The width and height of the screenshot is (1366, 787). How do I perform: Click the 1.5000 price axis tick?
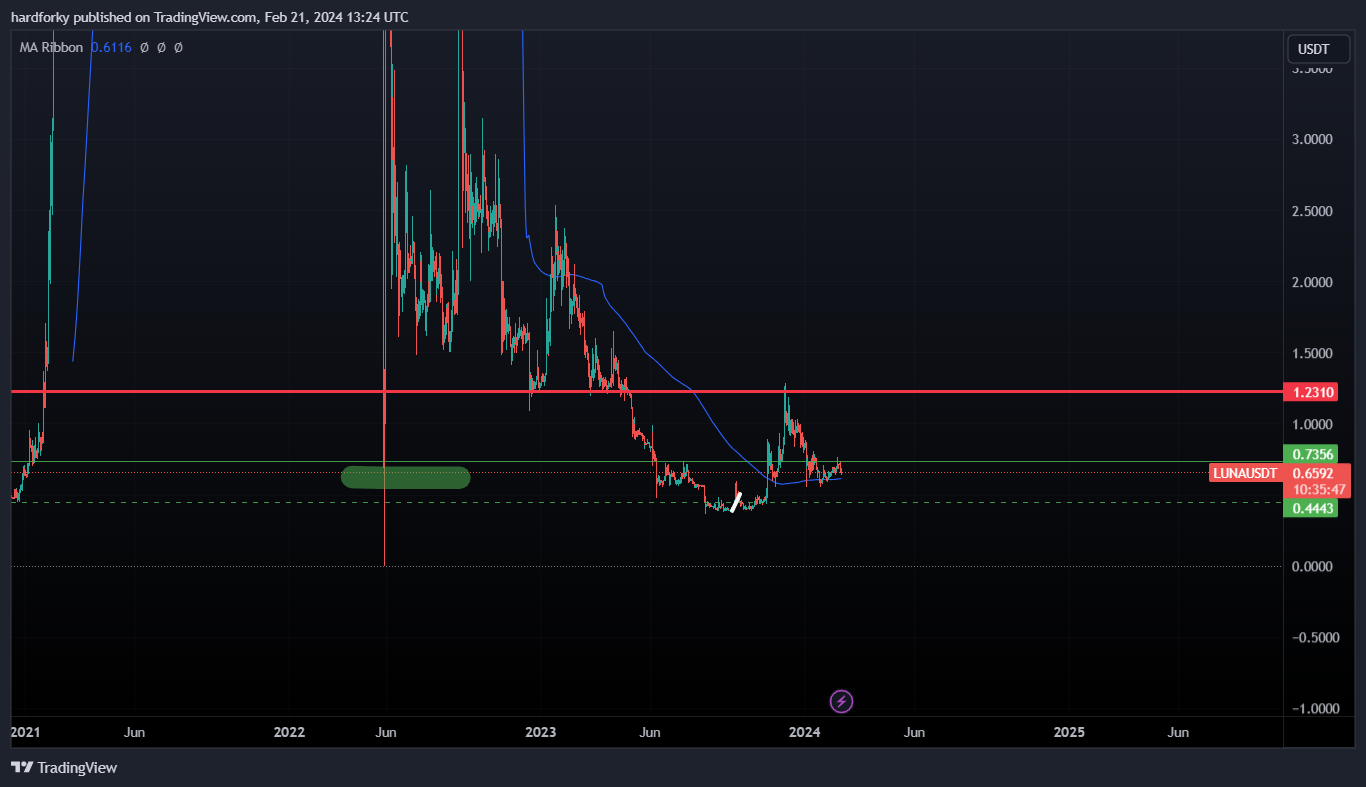click(1312, 353)
